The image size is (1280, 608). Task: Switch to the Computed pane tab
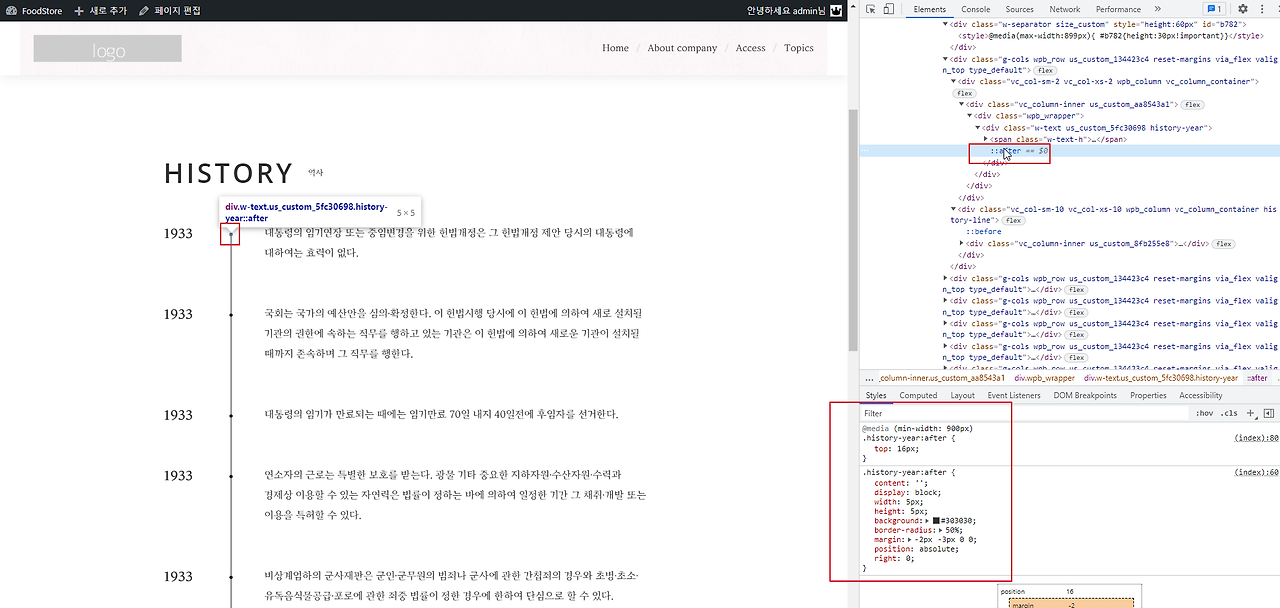click(918, 395)
